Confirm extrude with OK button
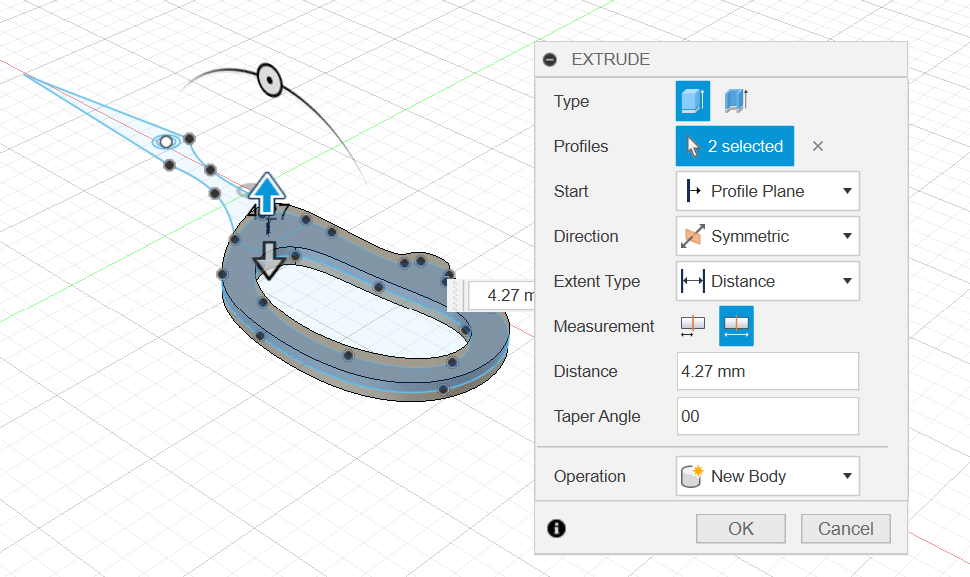The height and width of the screenshot is (577, 970). point(741,529)
